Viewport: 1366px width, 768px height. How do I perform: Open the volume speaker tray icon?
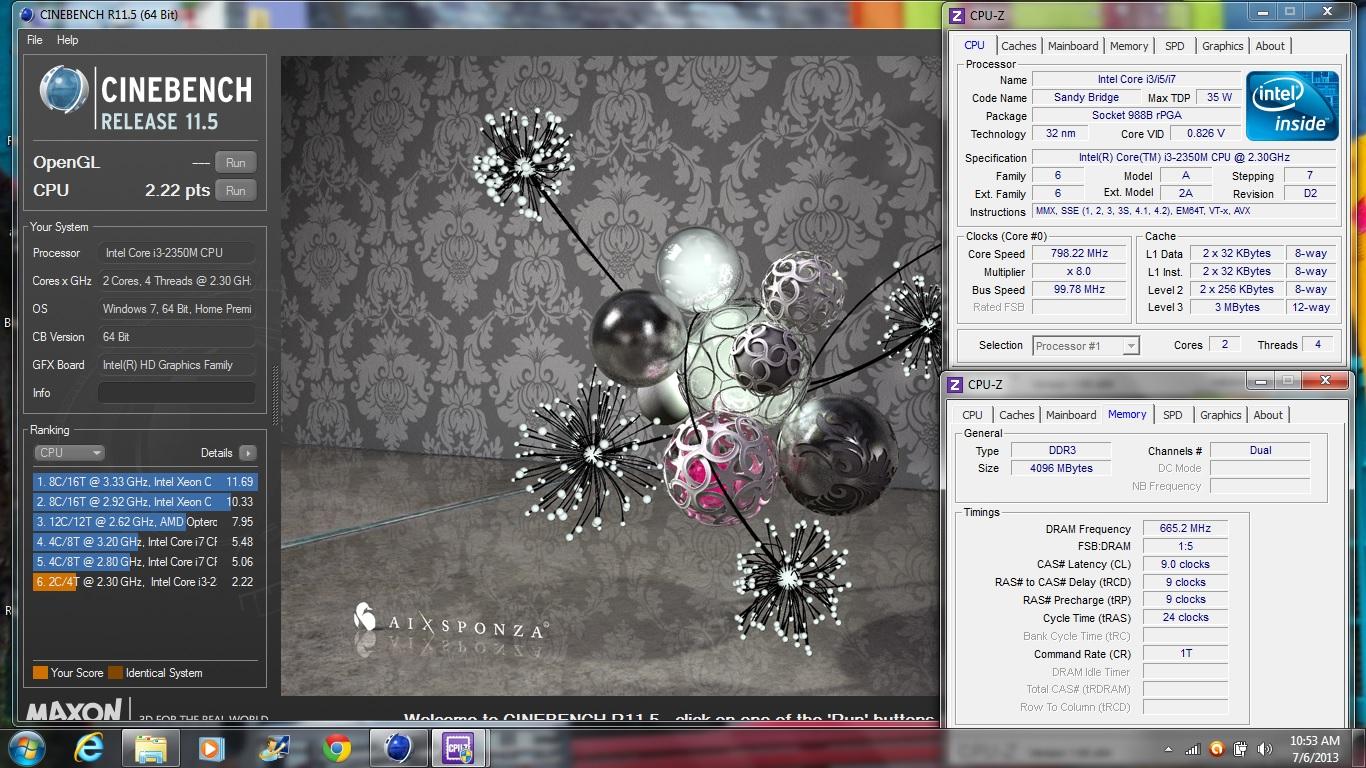pyautogui.click(x=1265, y=749)
